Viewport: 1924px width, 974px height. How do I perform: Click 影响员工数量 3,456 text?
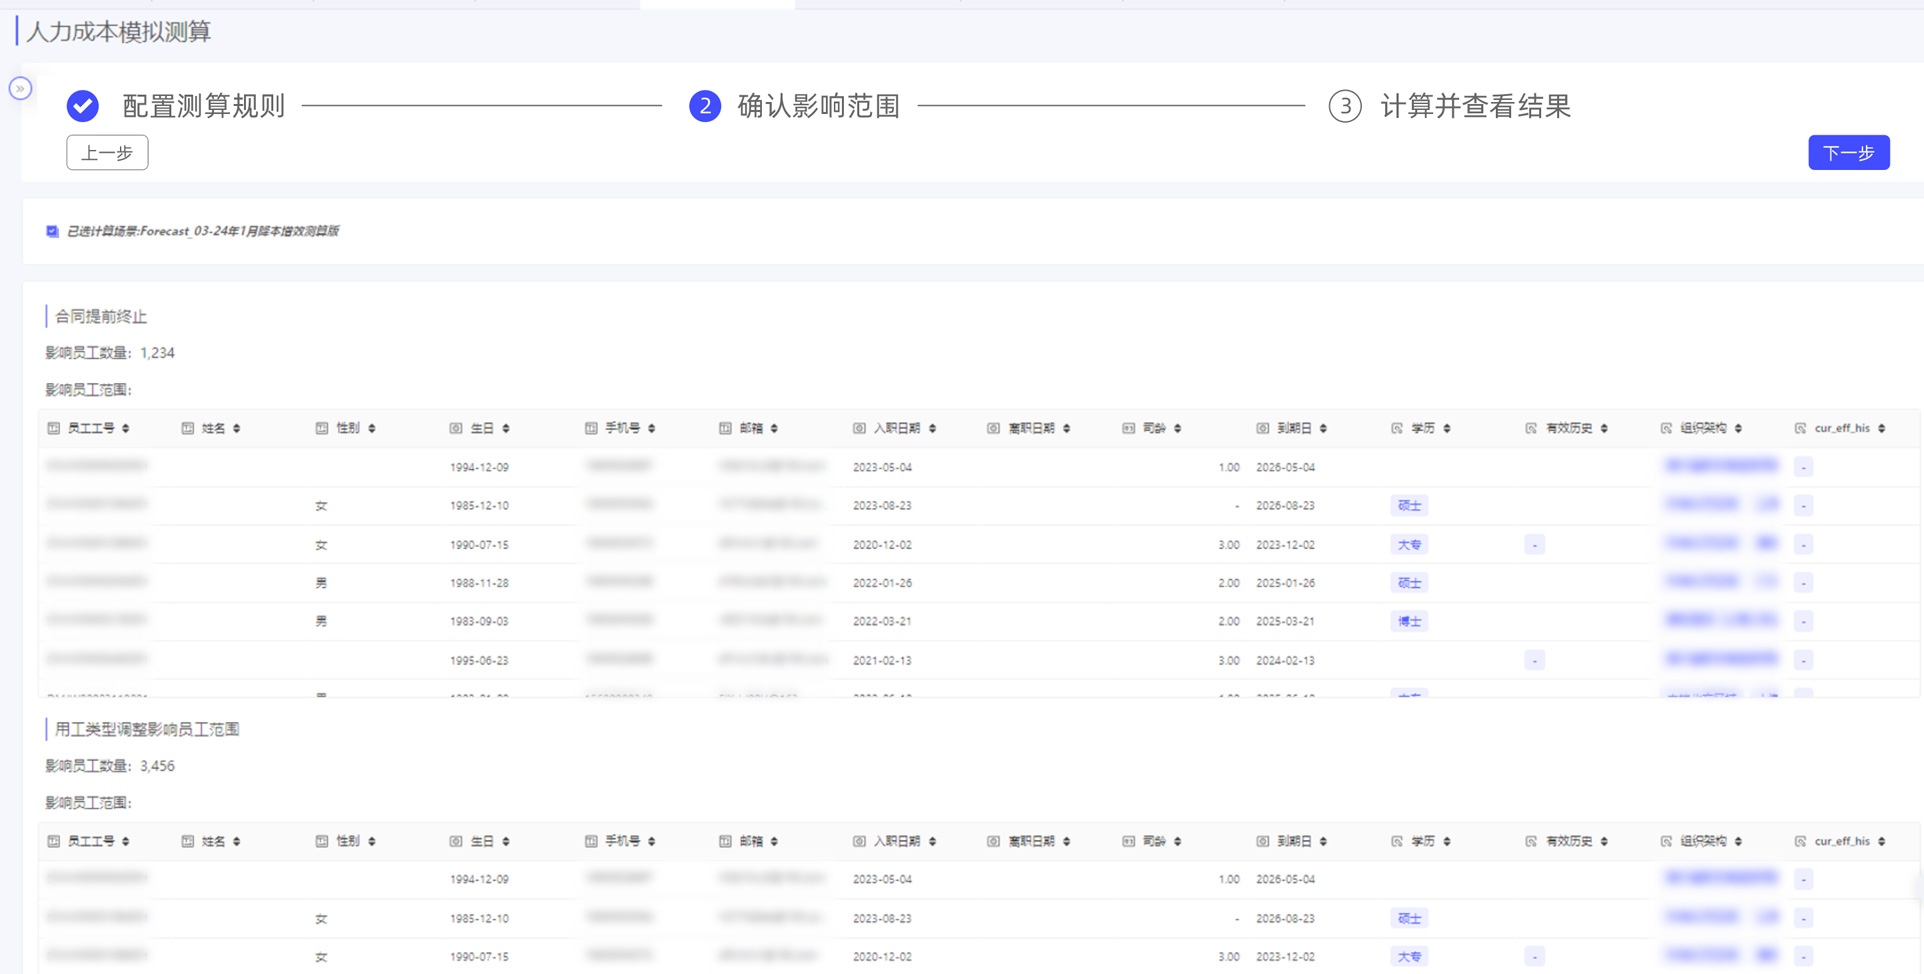point(110,766)
